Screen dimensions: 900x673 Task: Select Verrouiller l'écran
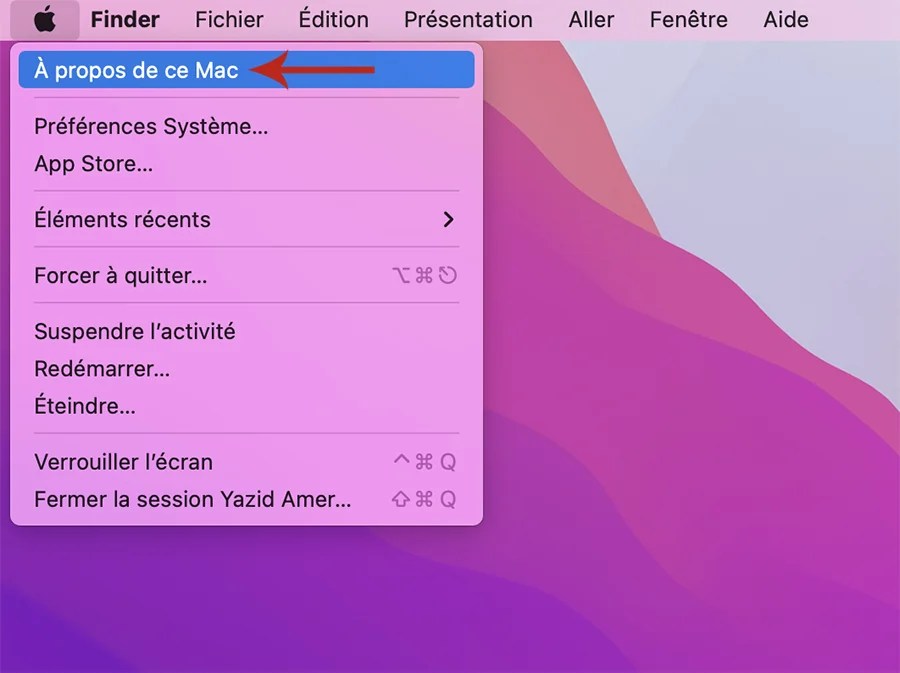246,462
